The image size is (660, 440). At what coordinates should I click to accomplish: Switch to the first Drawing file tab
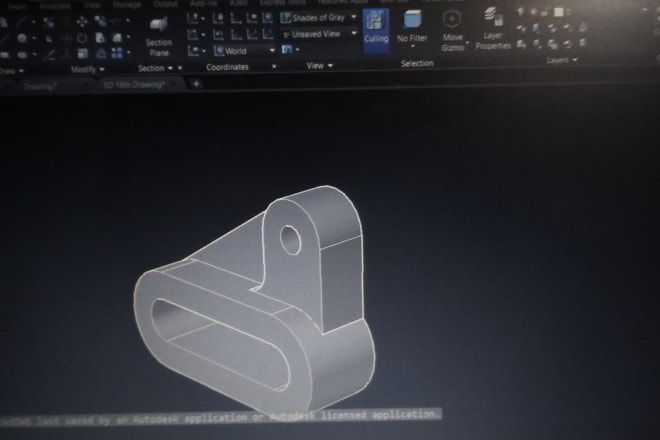point(40,86)
